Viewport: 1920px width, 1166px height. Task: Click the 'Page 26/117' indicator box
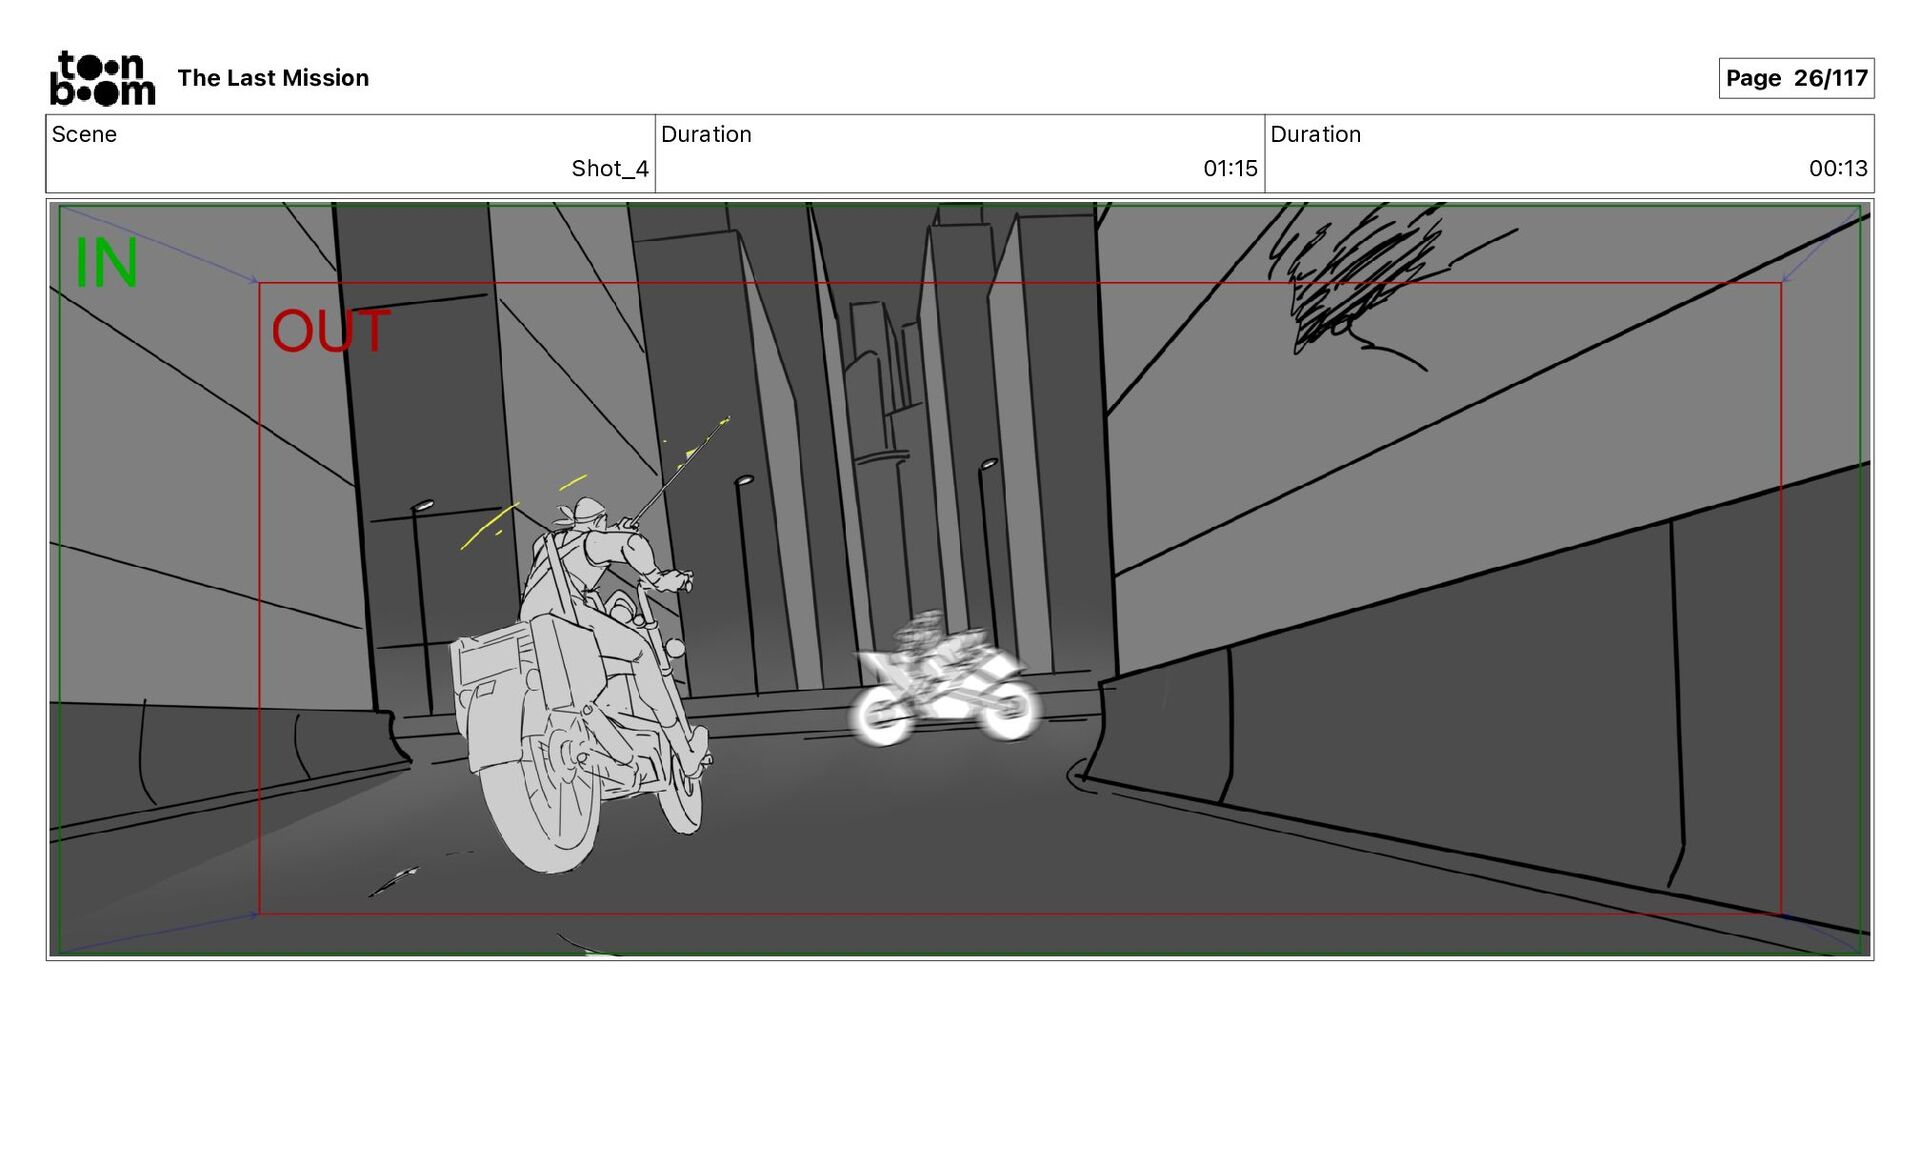click(x=1796, y=78)
